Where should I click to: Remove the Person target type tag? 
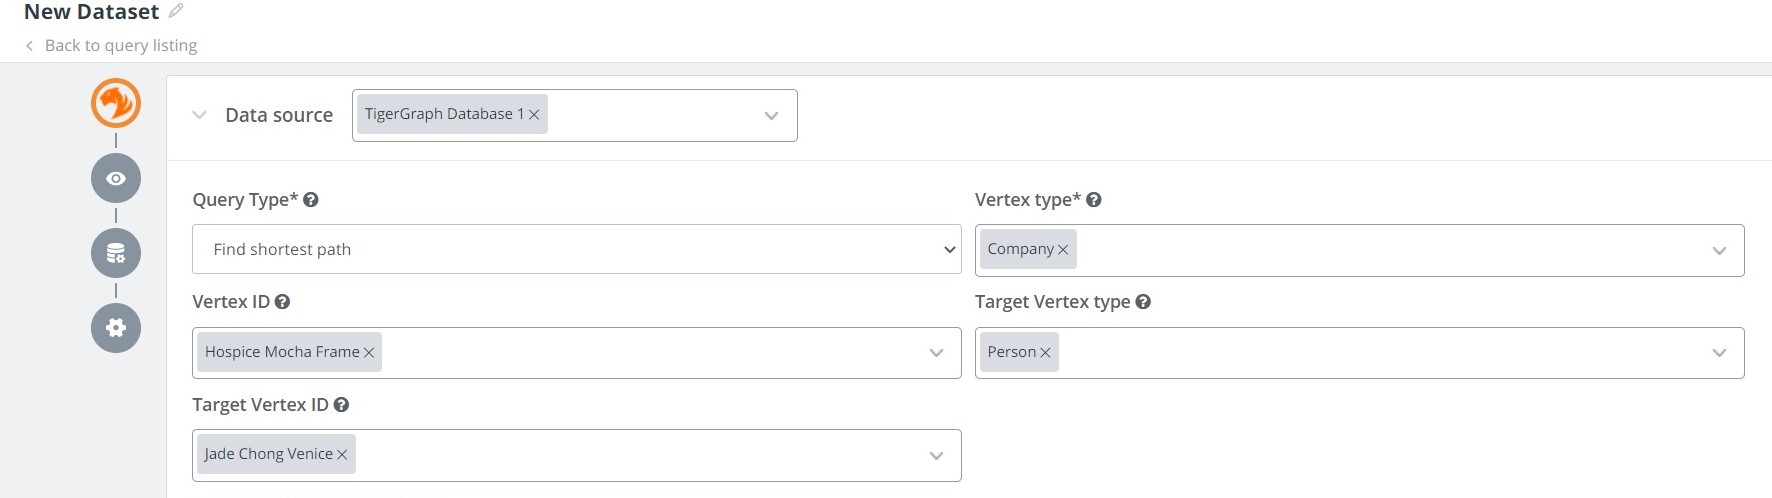tap(1045, 353)
